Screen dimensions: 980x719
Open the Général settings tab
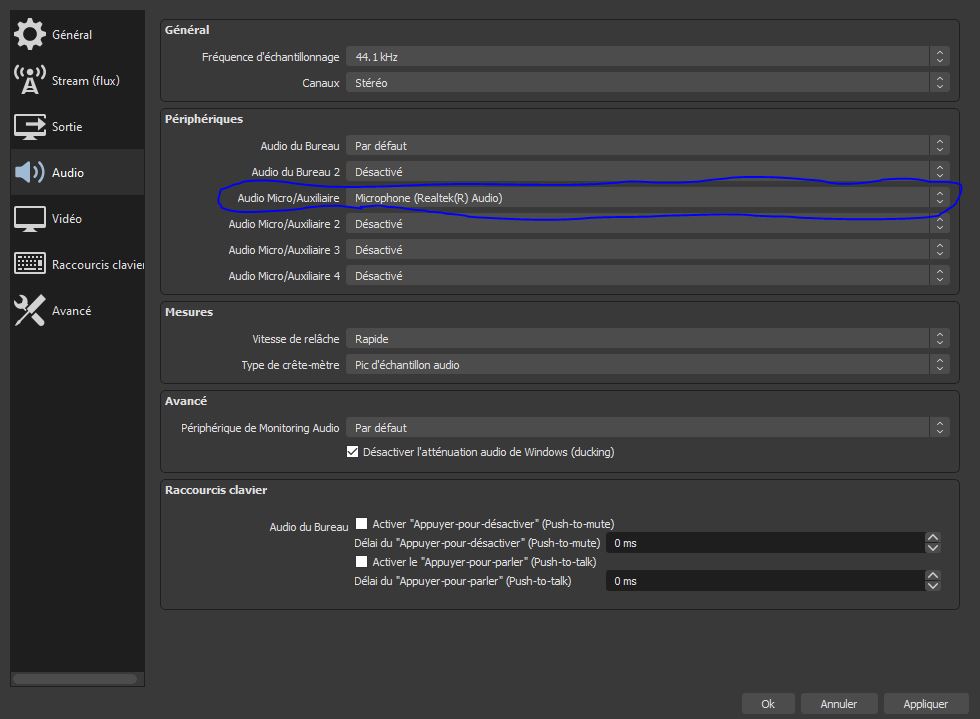pos(78,34)
